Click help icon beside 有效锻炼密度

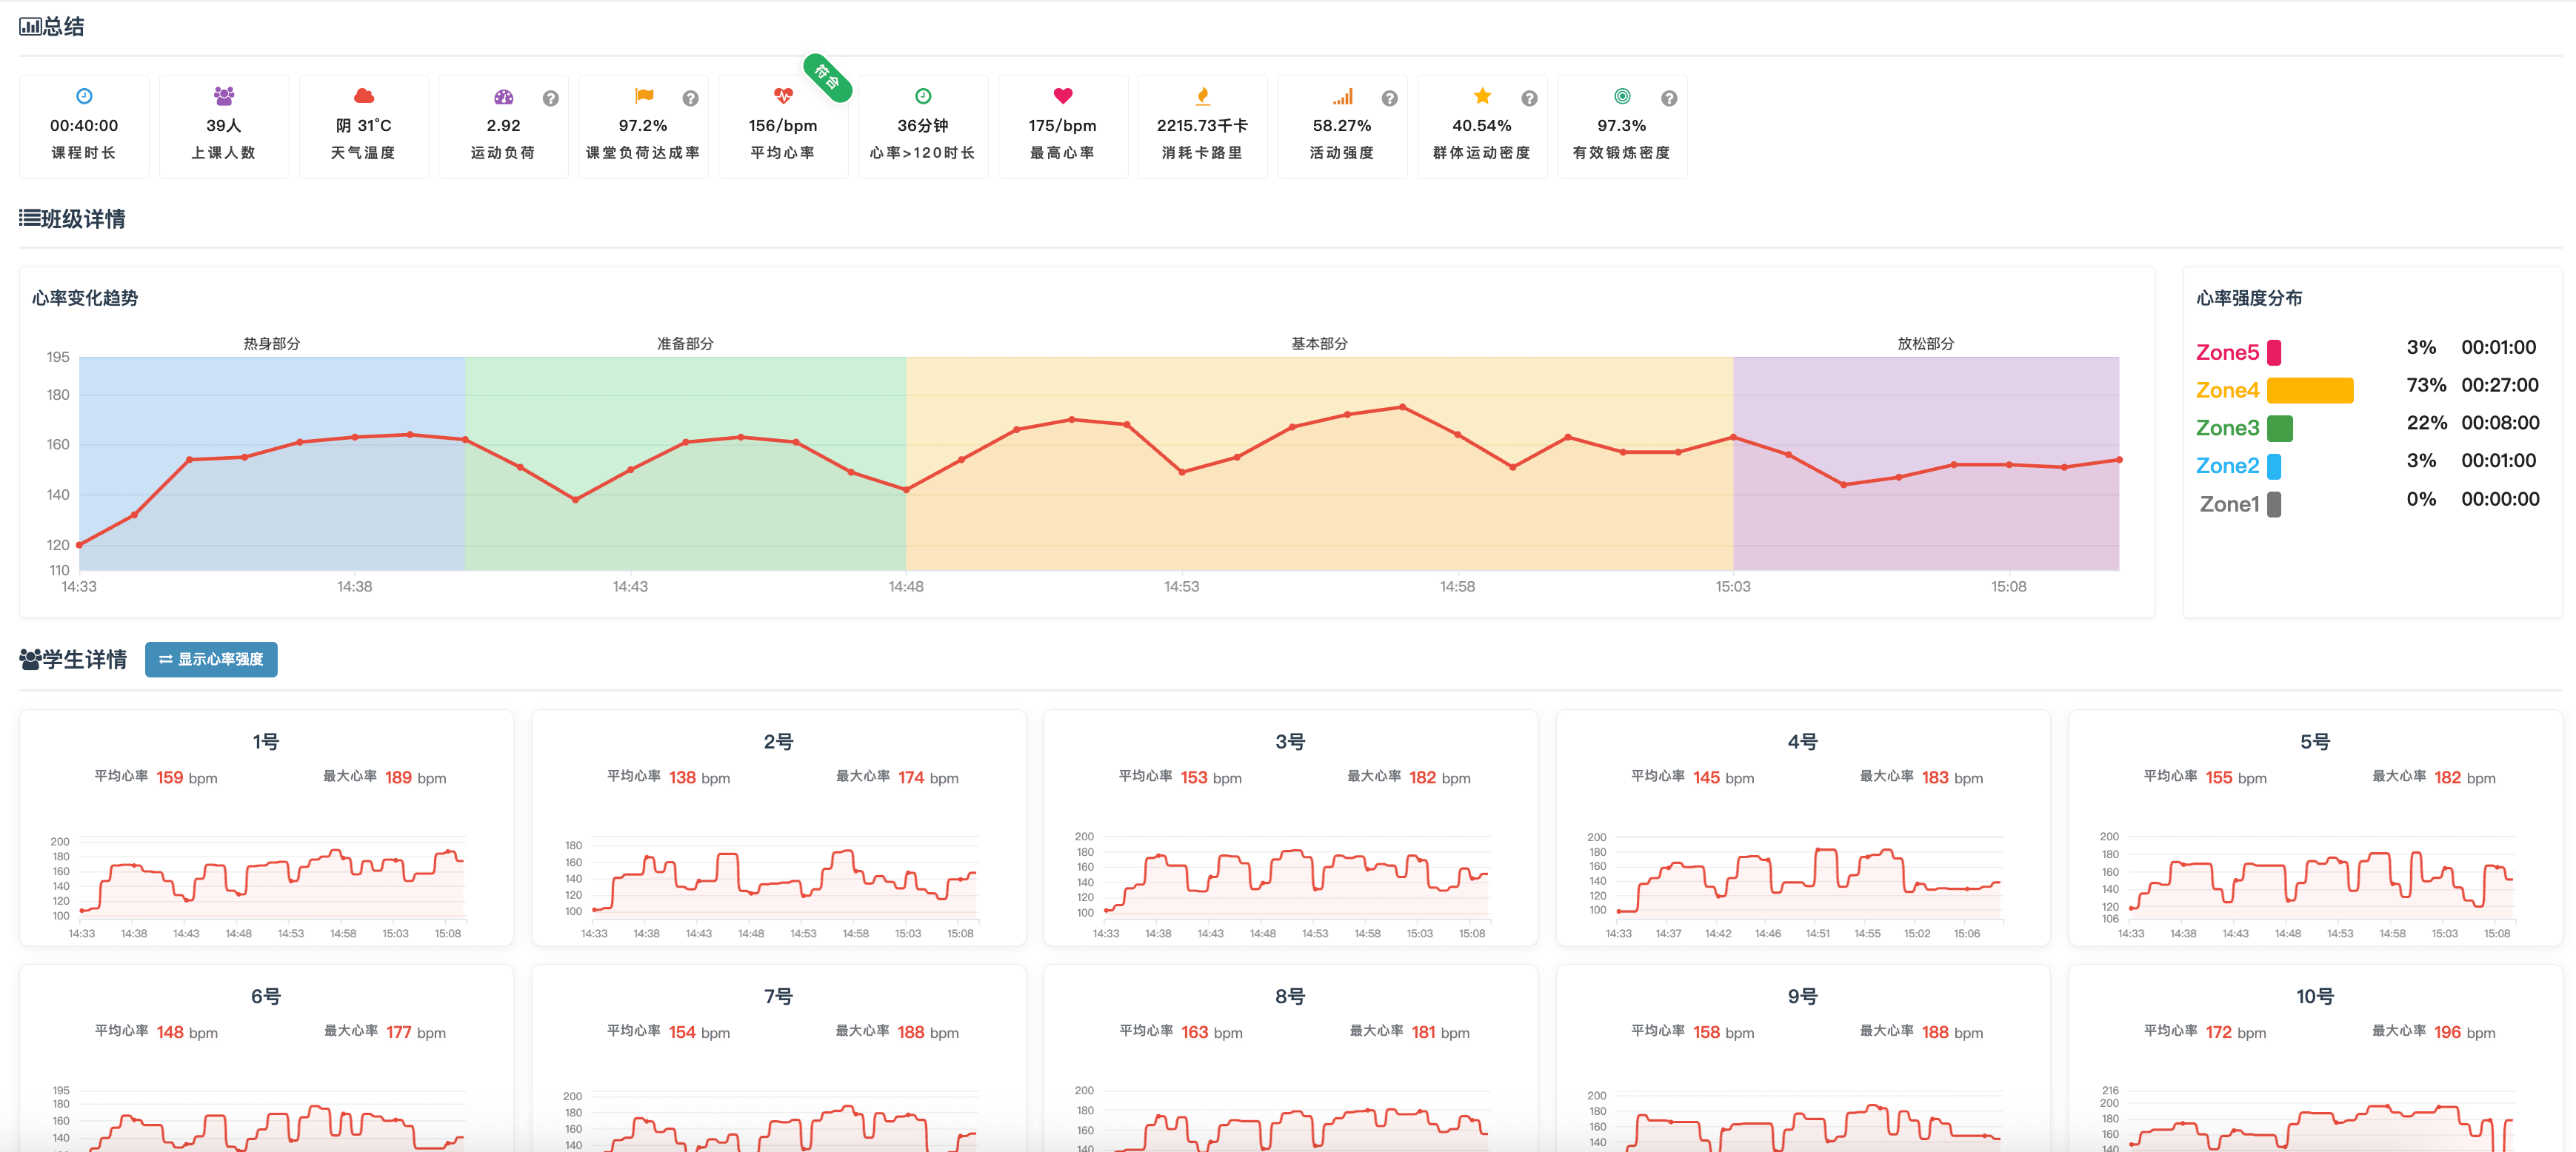pyautogui.click(x=1669, y=98)
